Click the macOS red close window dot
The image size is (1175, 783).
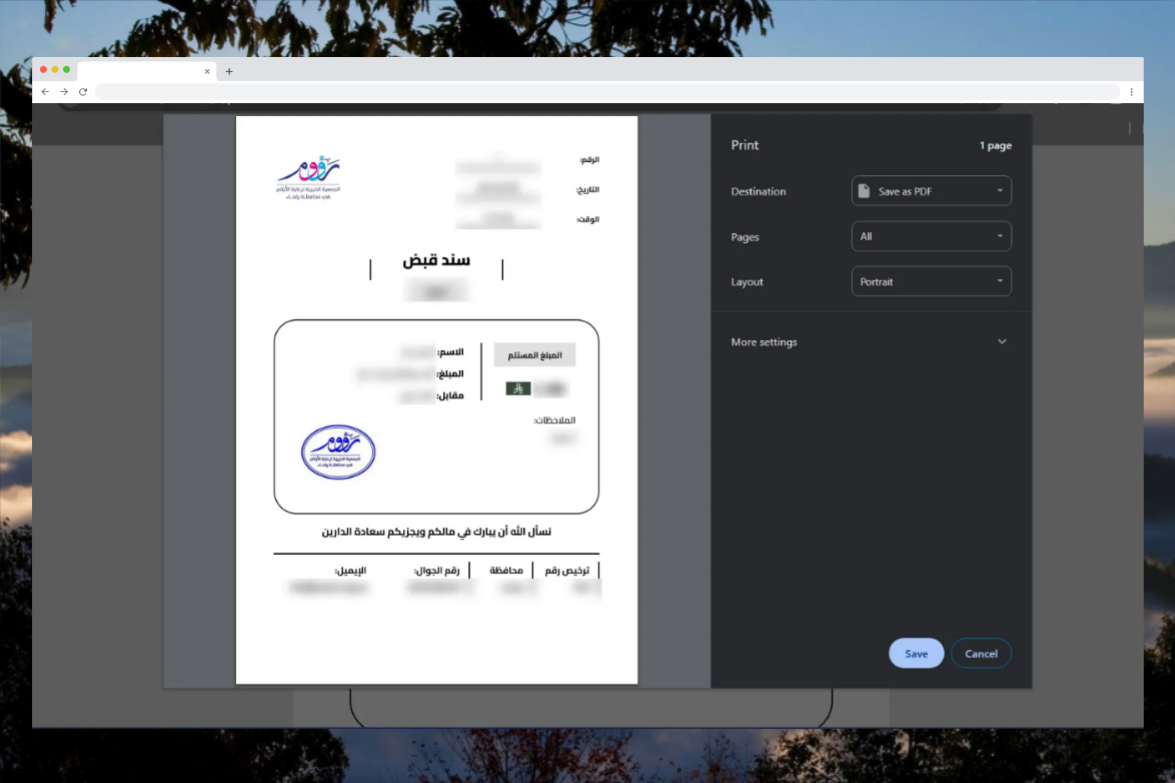click(43, 70)
